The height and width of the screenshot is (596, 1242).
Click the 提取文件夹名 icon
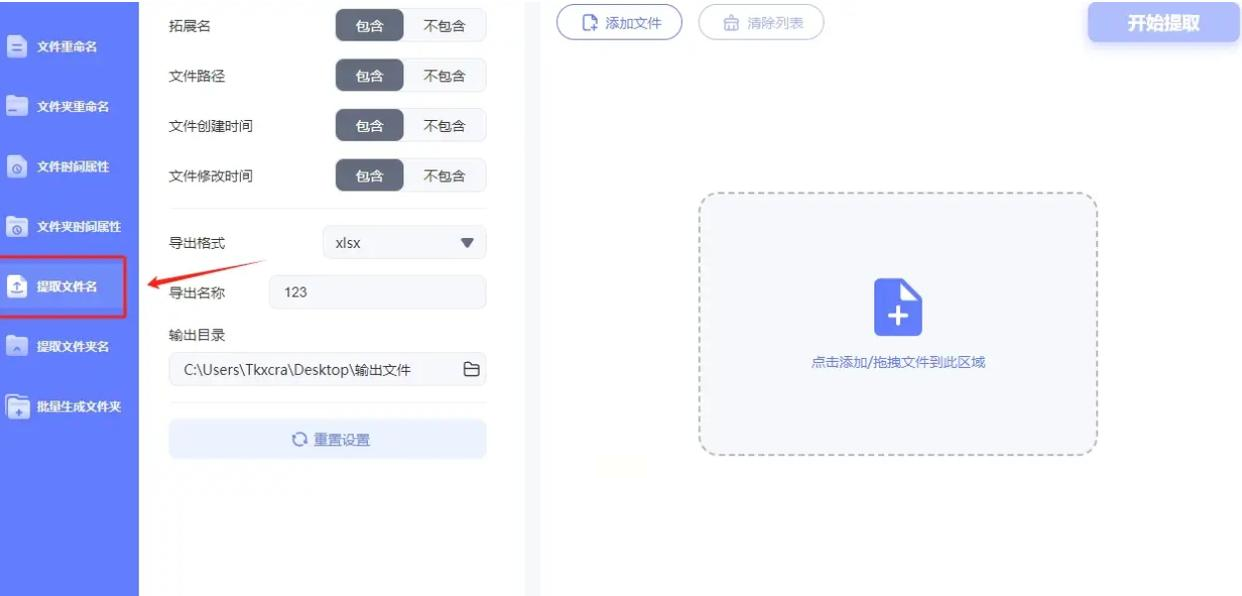tap(17, 347)
